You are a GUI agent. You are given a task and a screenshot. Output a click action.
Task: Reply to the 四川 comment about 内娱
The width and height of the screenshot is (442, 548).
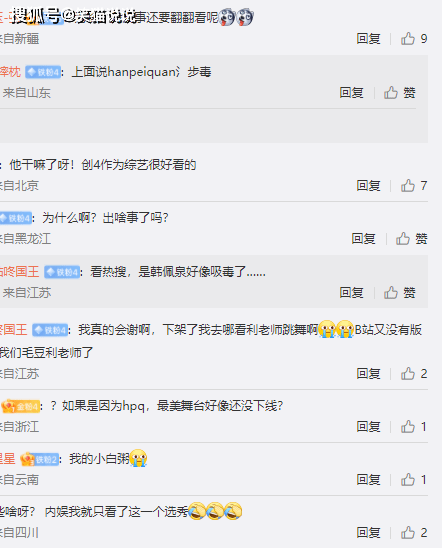tap(368, 533)
